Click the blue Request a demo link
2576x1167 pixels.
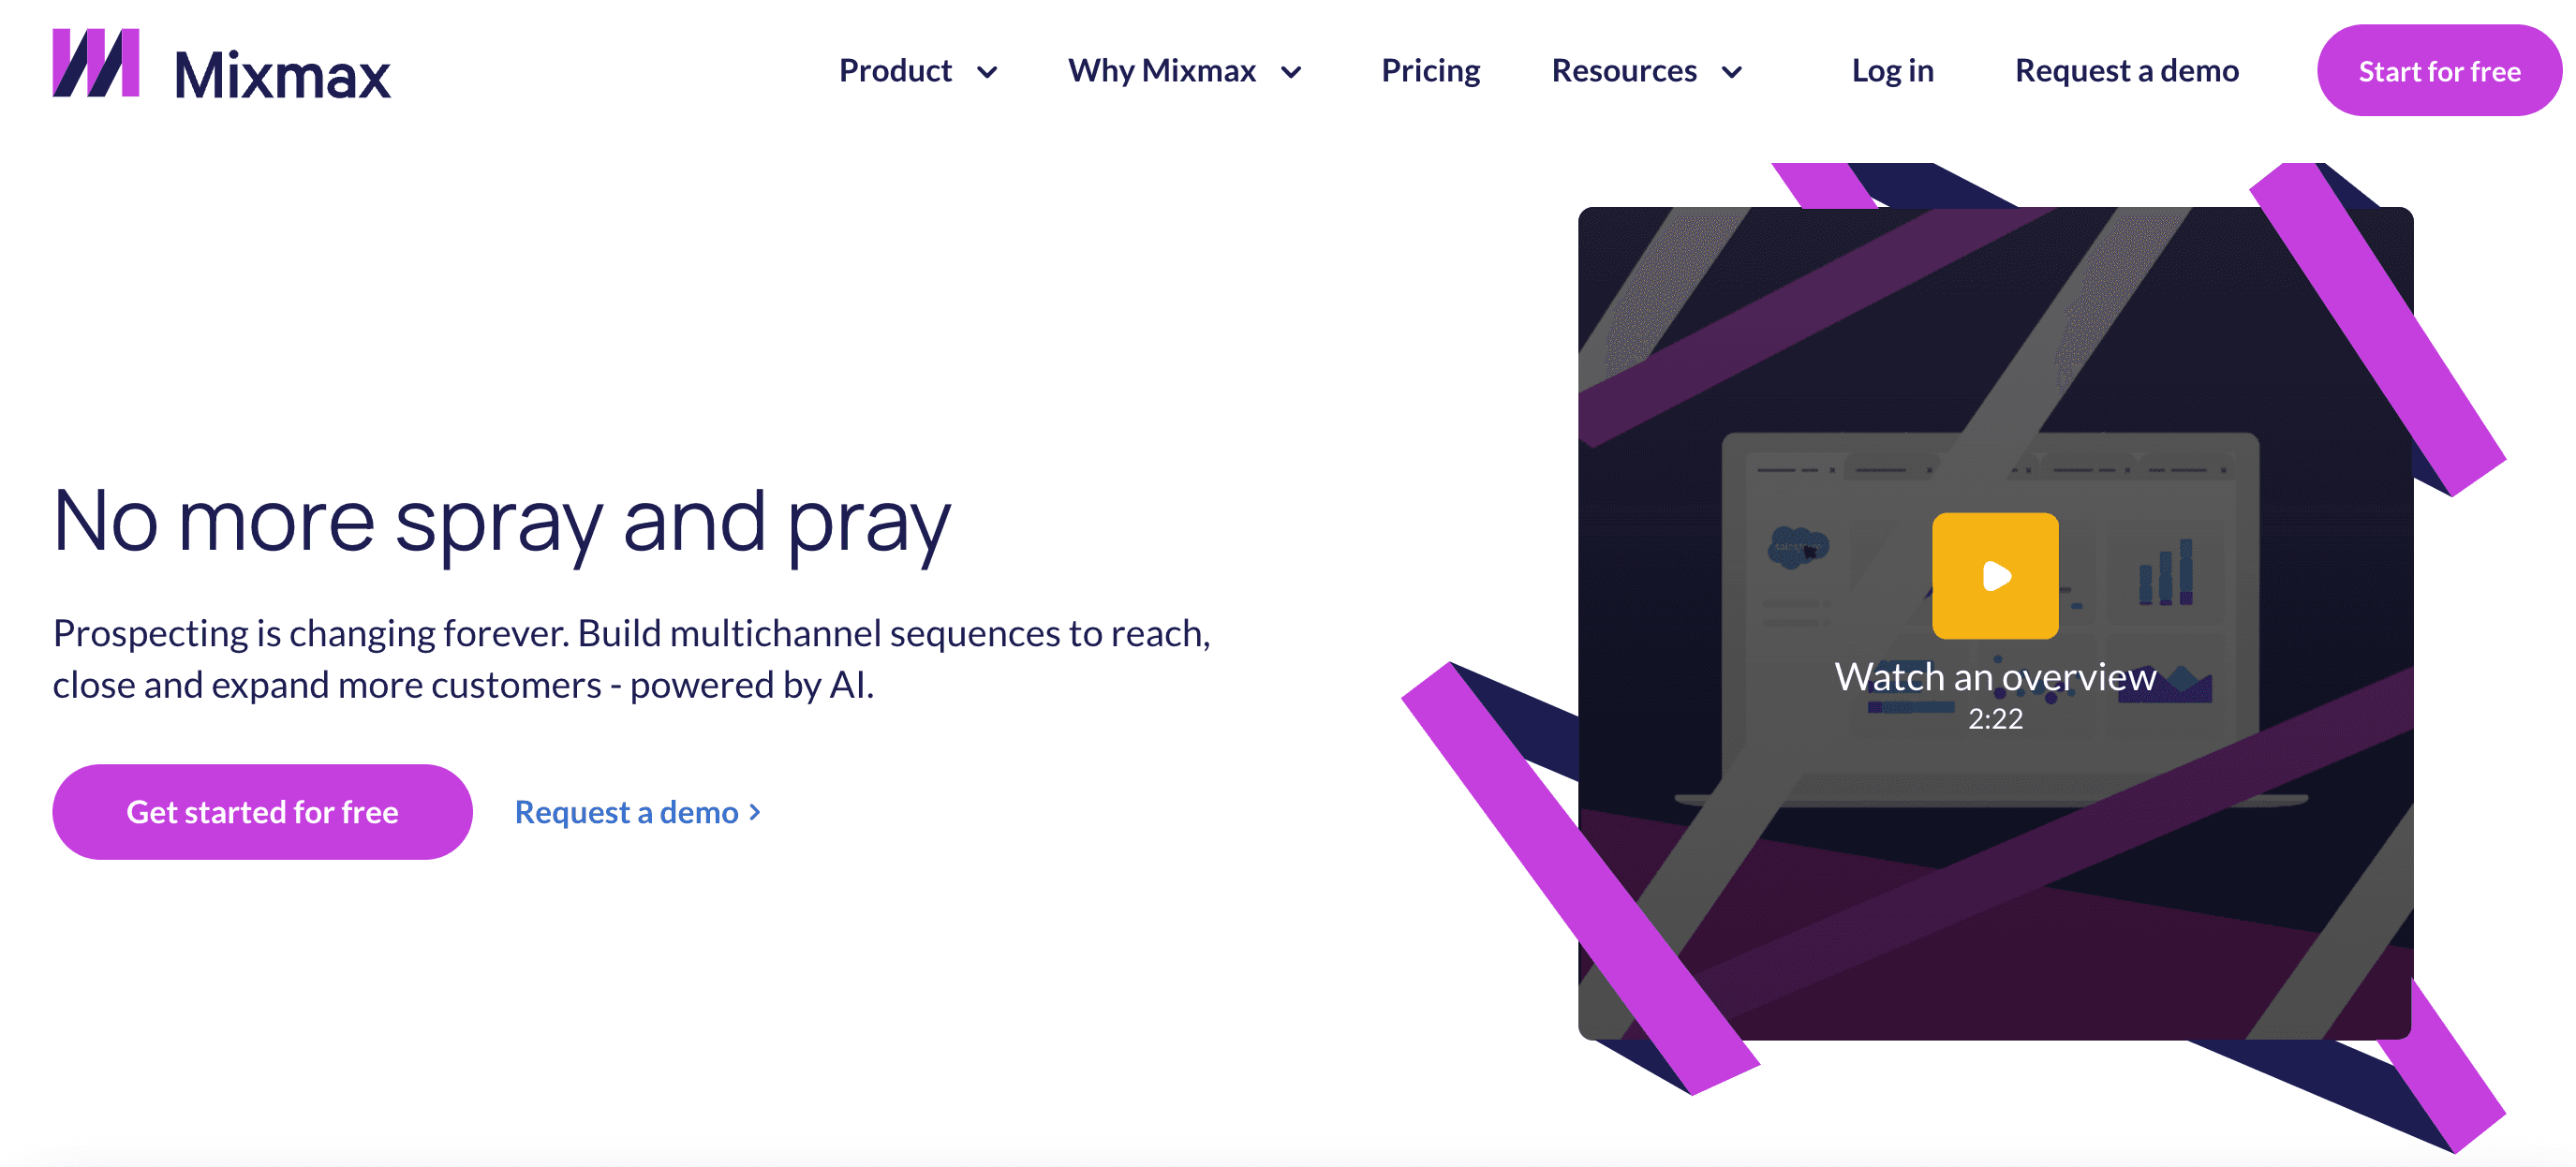(x=626, y=811)
